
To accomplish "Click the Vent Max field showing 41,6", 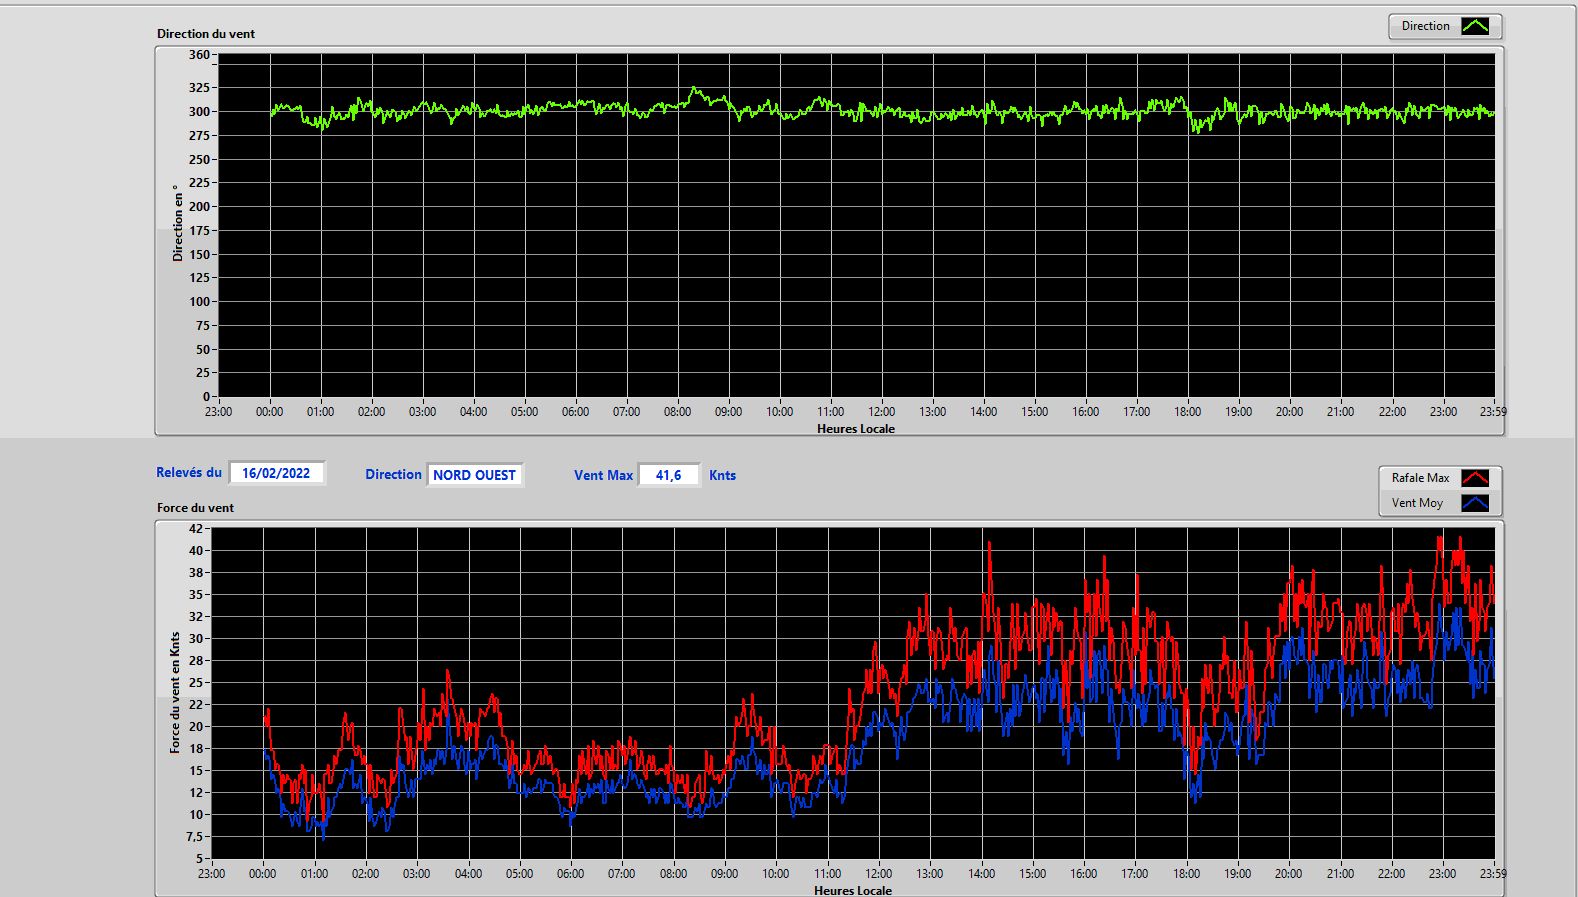I will [x=668, y=475].
